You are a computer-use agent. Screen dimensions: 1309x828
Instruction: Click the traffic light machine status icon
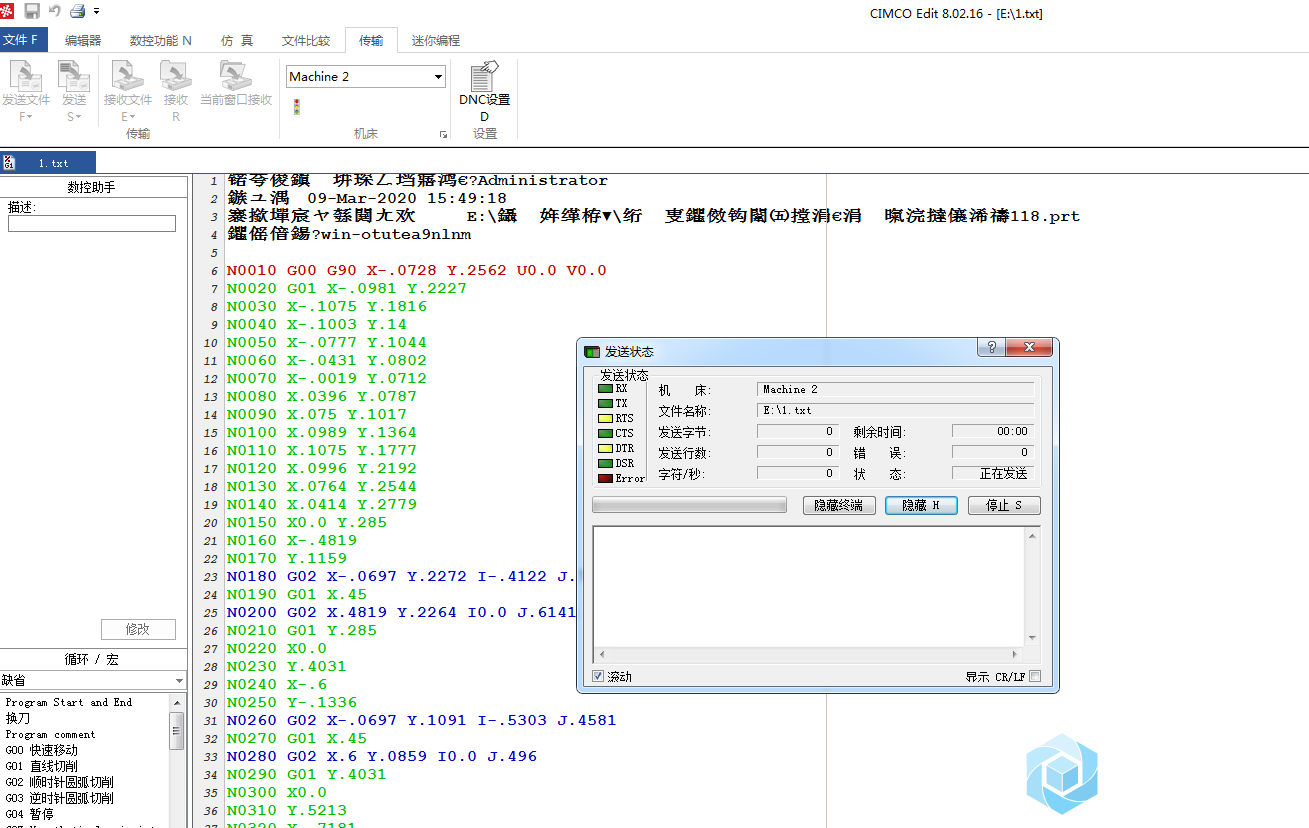point(296,106)
